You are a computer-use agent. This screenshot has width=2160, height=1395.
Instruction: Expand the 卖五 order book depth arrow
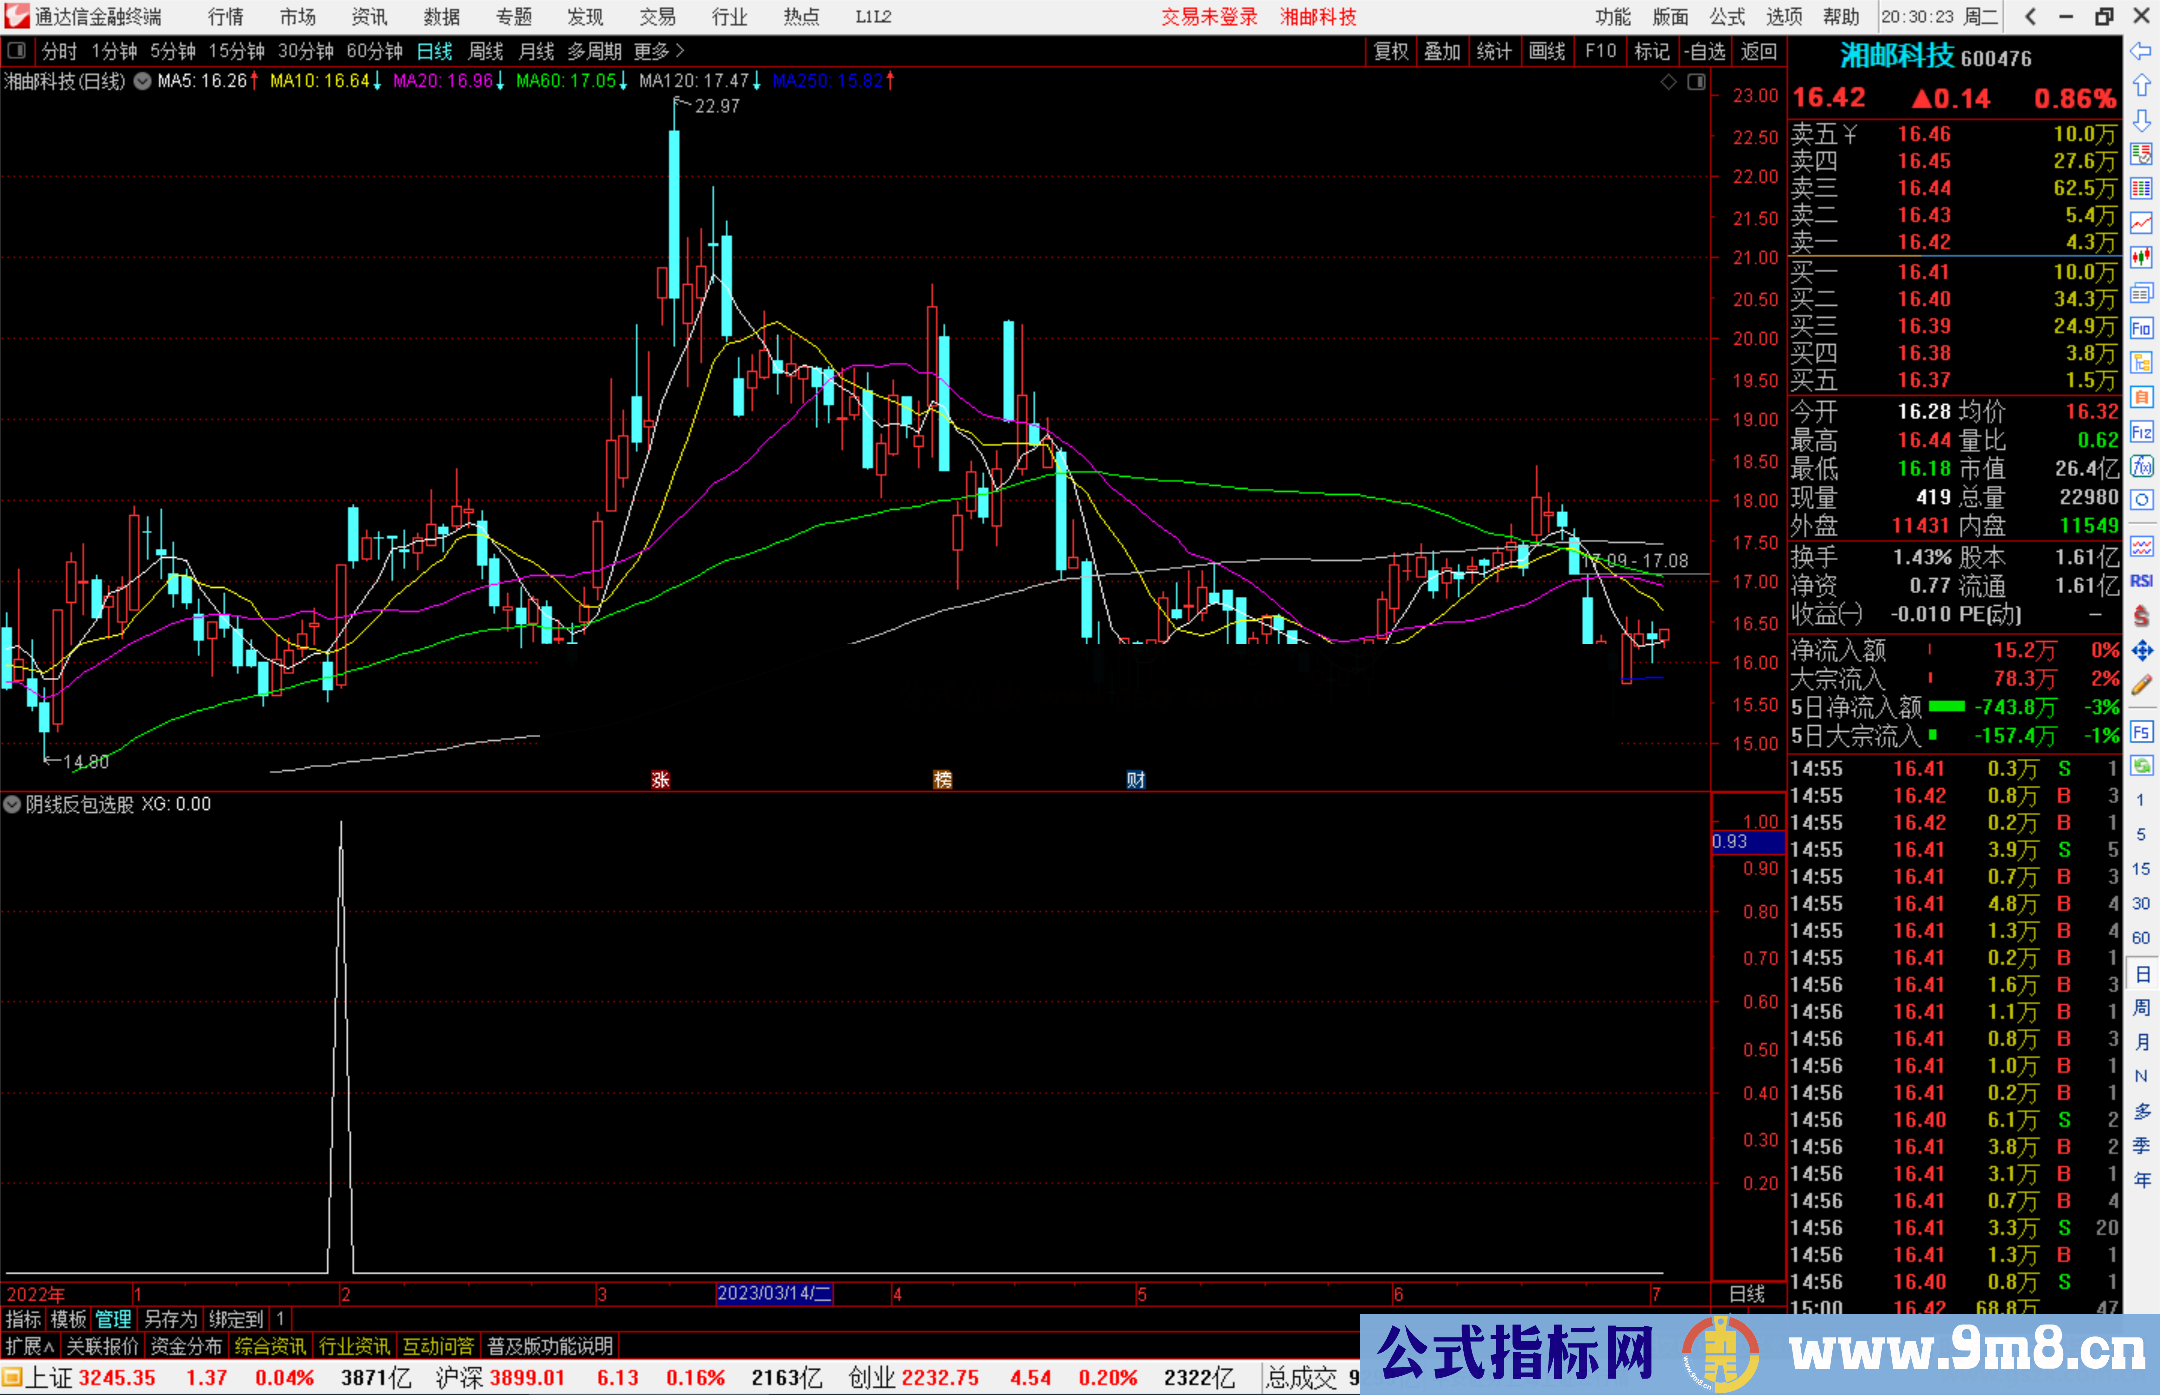[1850, 134]
